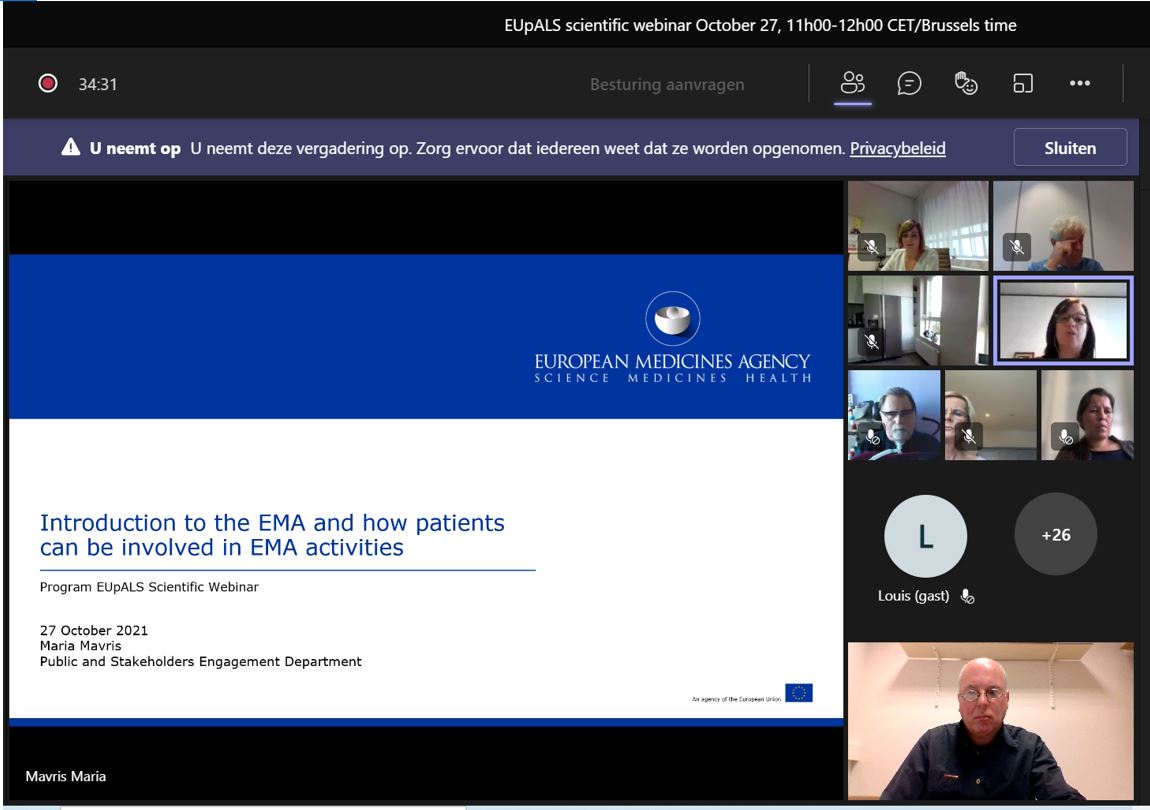The height and width of the screenshot is (810, 1150).
Task: Click the 34:31 meeting timer
Action: (x=98, y=84)
